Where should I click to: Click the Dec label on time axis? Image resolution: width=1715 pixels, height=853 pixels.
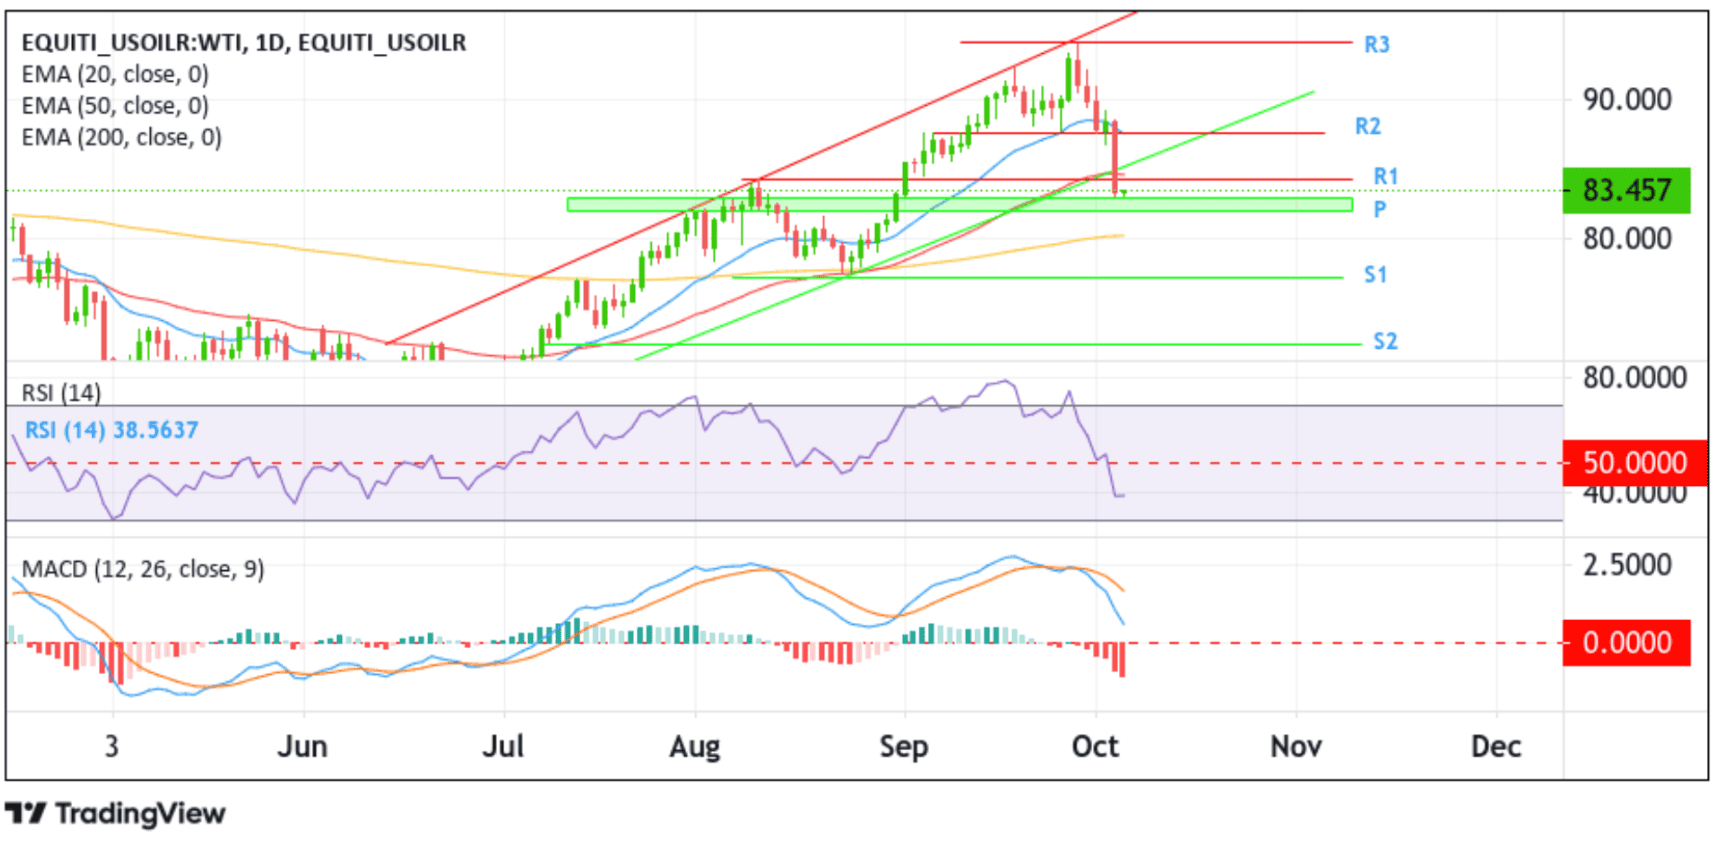[x=1496, y=746]
